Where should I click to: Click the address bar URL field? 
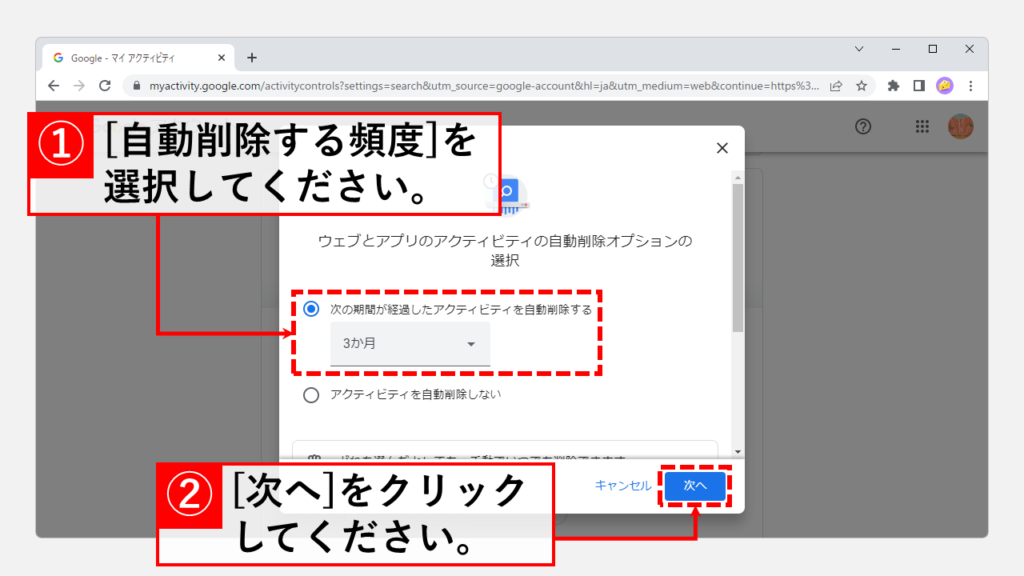(x=480, y=86)
